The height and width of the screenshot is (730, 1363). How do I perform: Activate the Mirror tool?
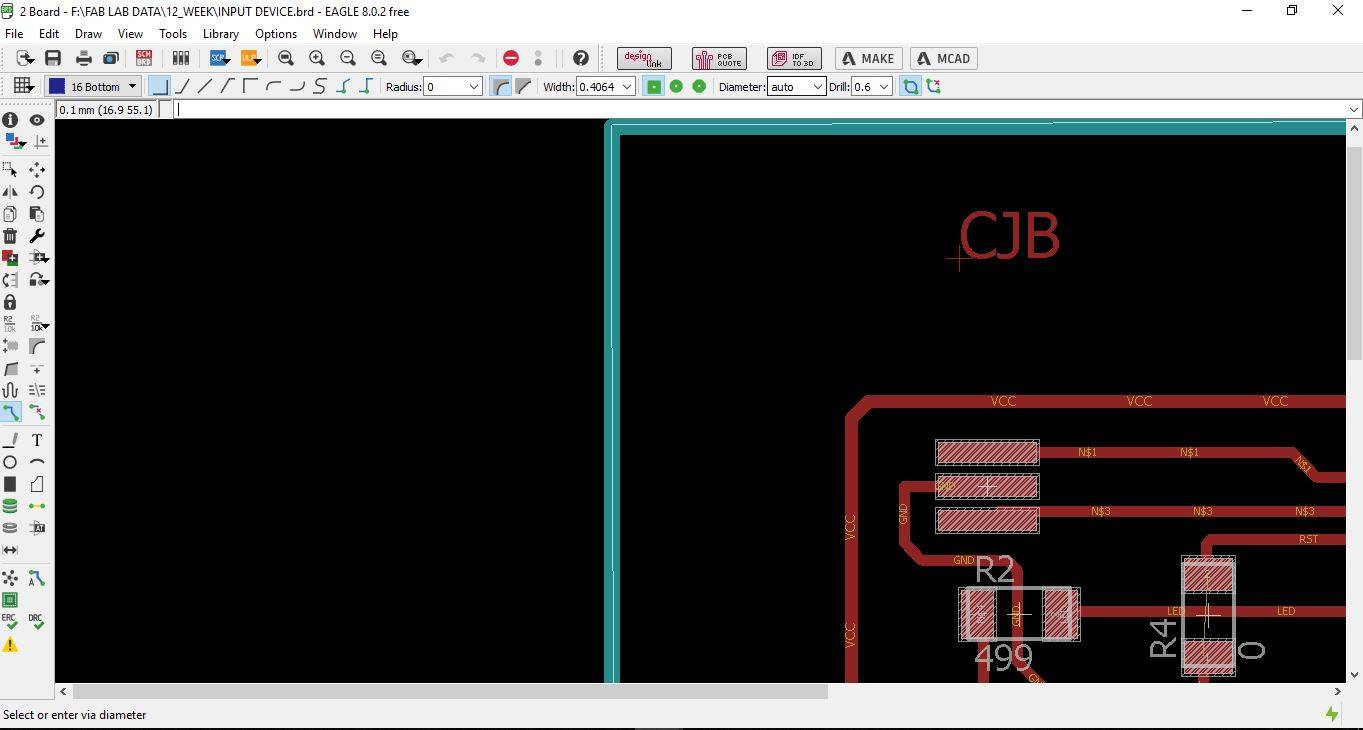pyautogui.click(x=10, y=192)
